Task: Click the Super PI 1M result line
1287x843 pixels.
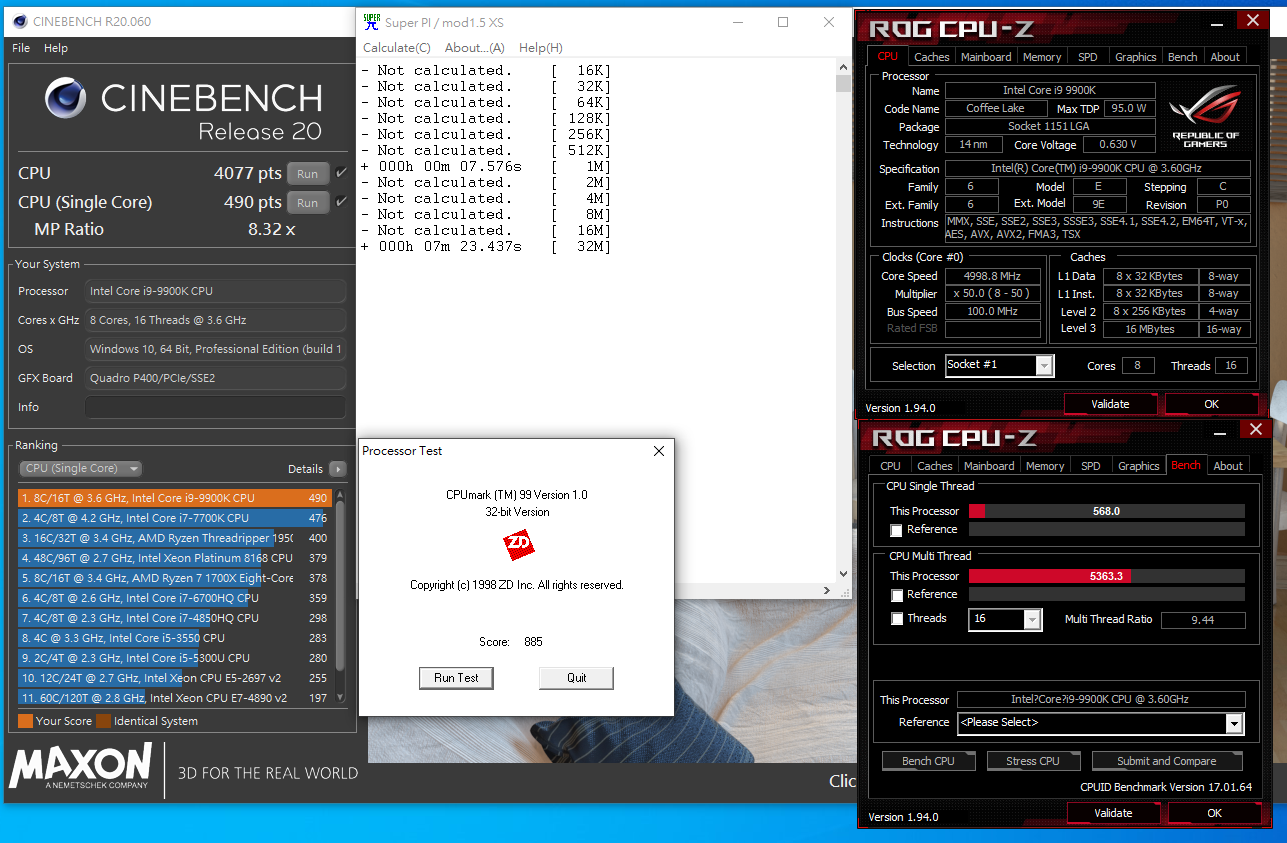Action: 486,166
